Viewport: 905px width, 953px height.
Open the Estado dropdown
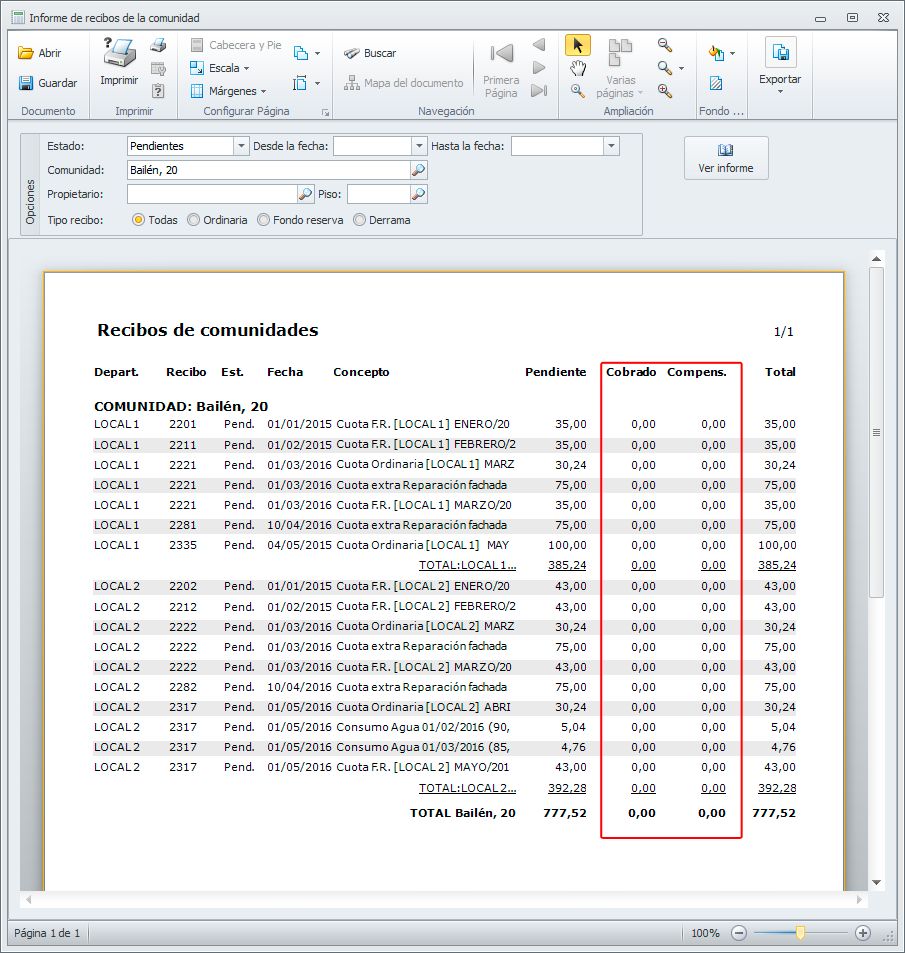click(x=240, y=146)
